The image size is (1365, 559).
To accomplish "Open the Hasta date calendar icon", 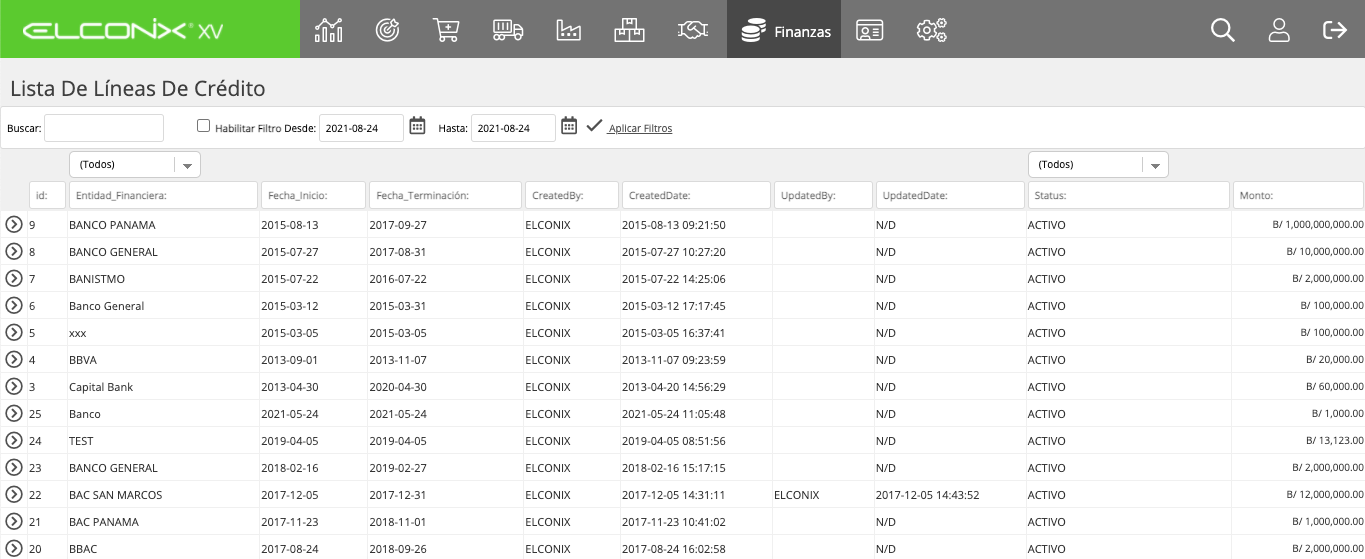I will 569,126.
